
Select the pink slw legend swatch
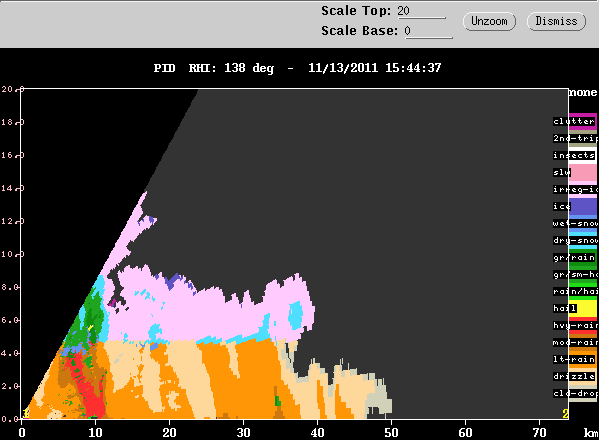click(x=584, y=172)
